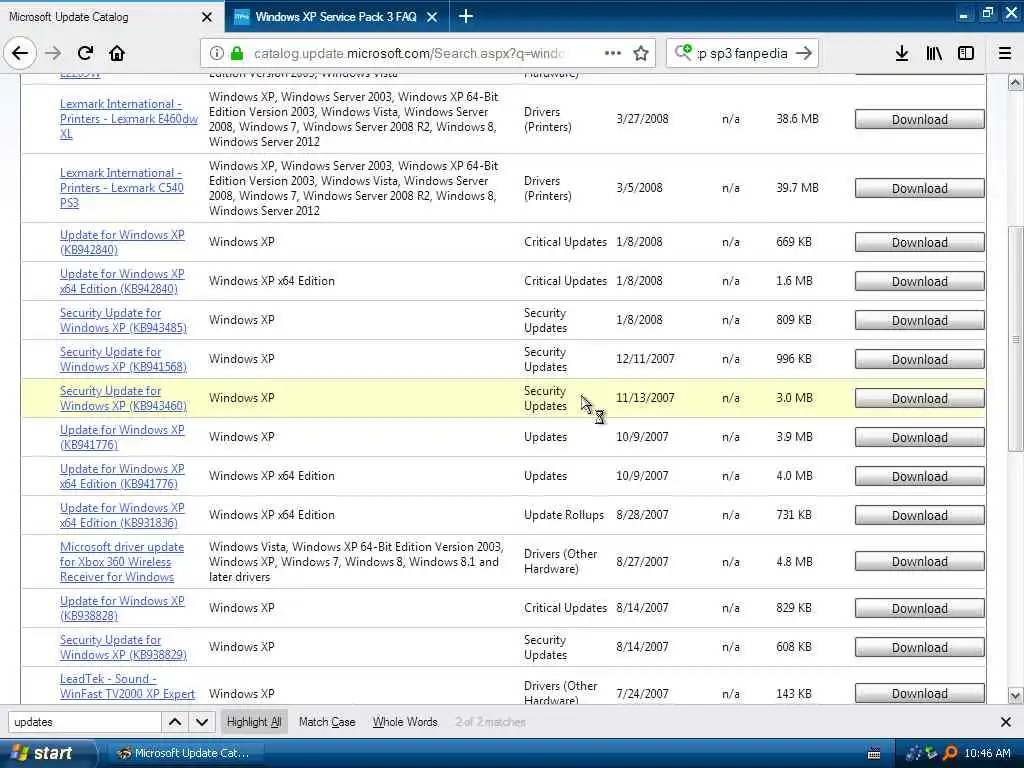This screenshot has width=1024, height=768.
Task: Click the Update Rollups classification cell
Action: (x=564, y=515)
